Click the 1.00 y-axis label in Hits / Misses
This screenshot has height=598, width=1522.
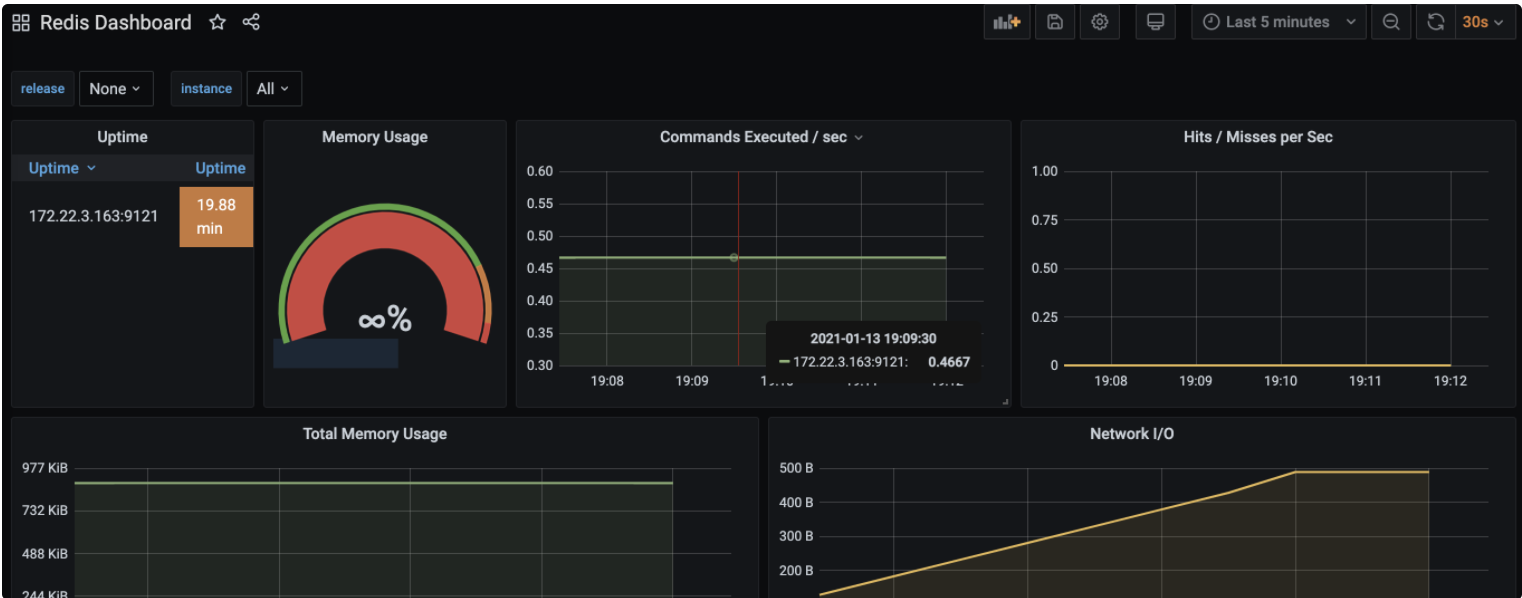[1045, 172]
